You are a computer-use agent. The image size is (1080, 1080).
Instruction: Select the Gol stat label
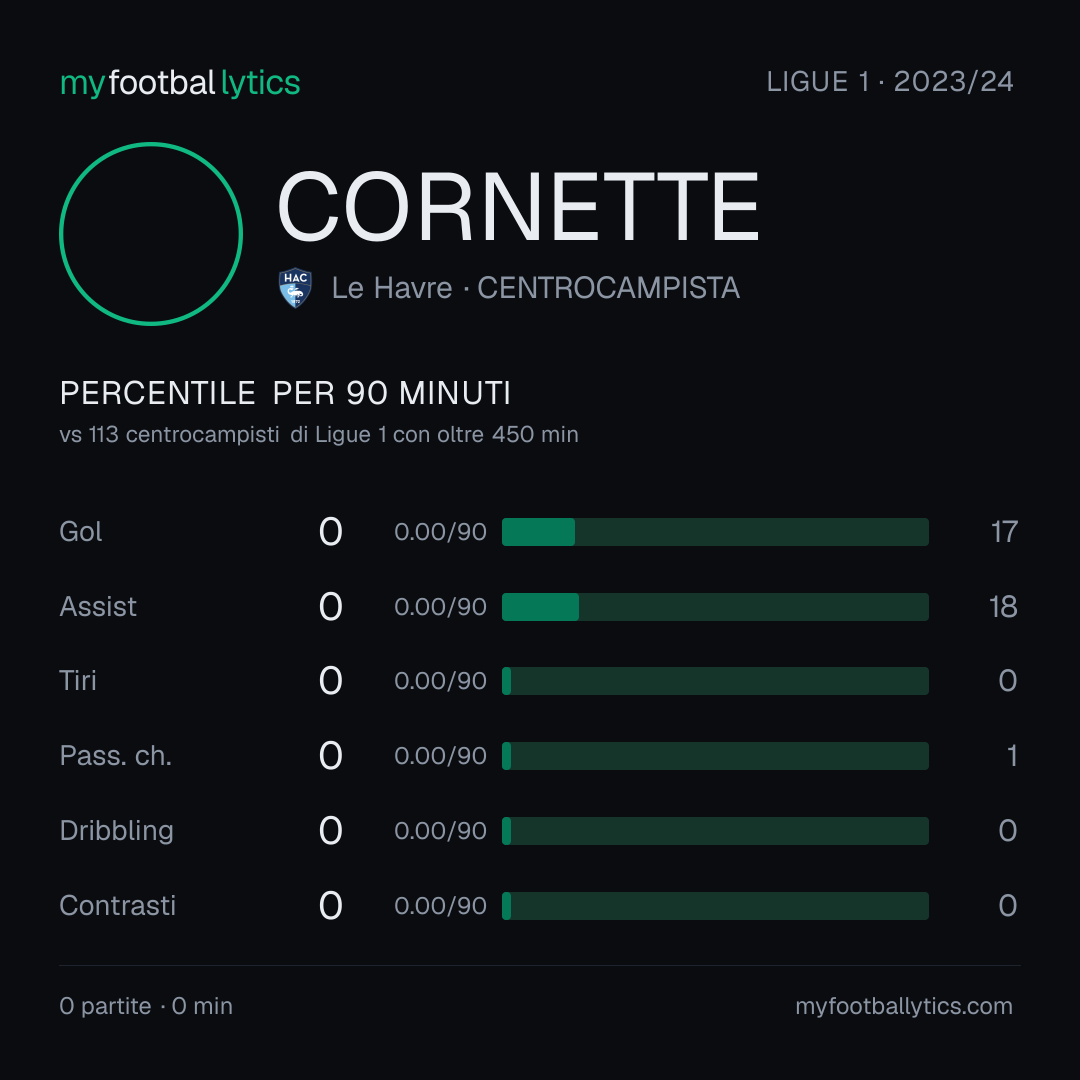[x=81, y=532]
